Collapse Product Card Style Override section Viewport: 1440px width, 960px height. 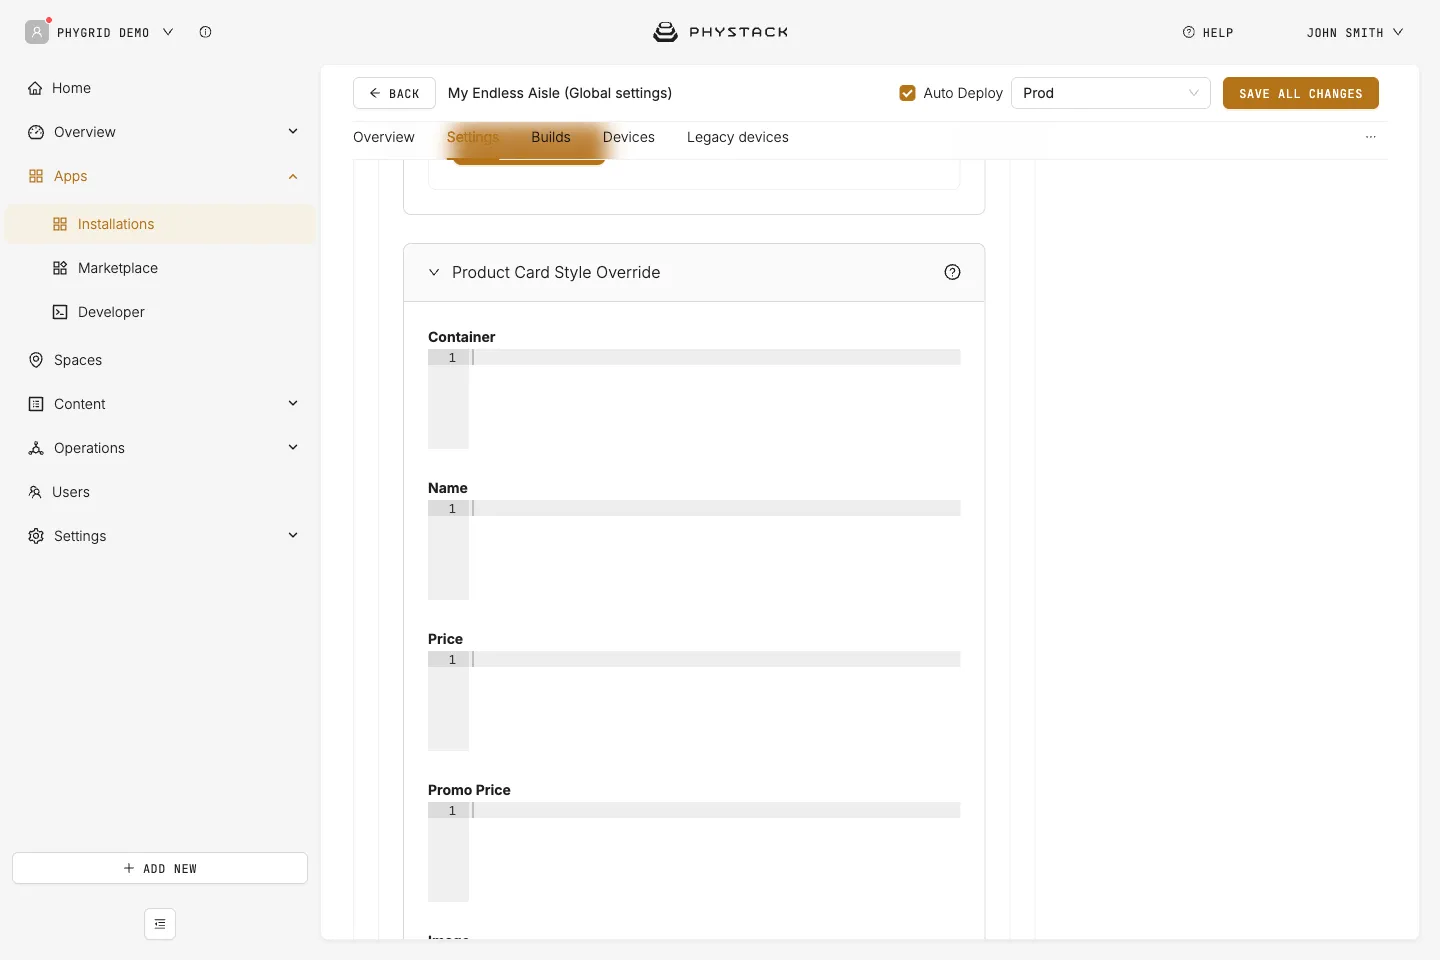pyautogui.click(x=434, y=272)
